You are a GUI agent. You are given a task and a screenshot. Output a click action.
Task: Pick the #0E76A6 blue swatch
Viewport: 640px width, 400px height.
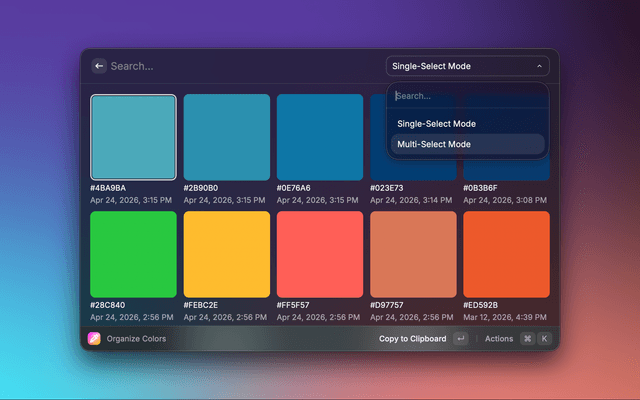320,137
